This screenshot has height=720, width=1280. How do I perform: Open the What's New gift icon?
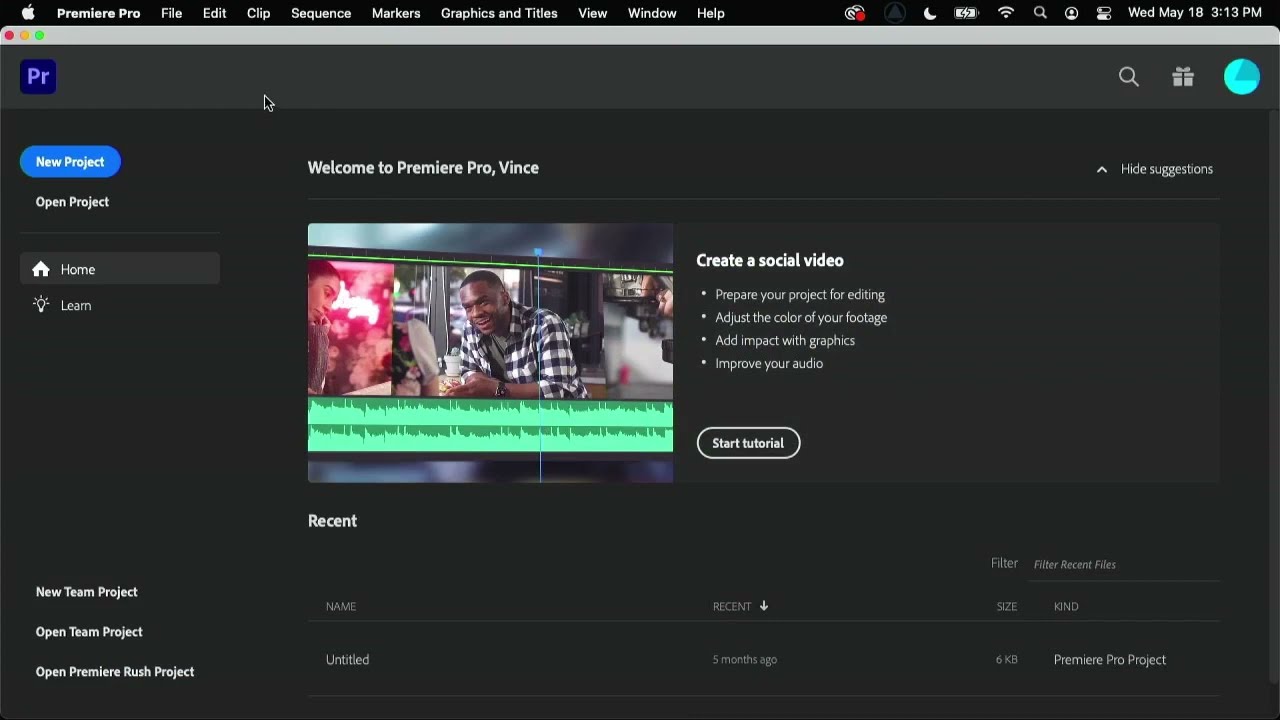pyautogui.click(x=1183, y=77)
